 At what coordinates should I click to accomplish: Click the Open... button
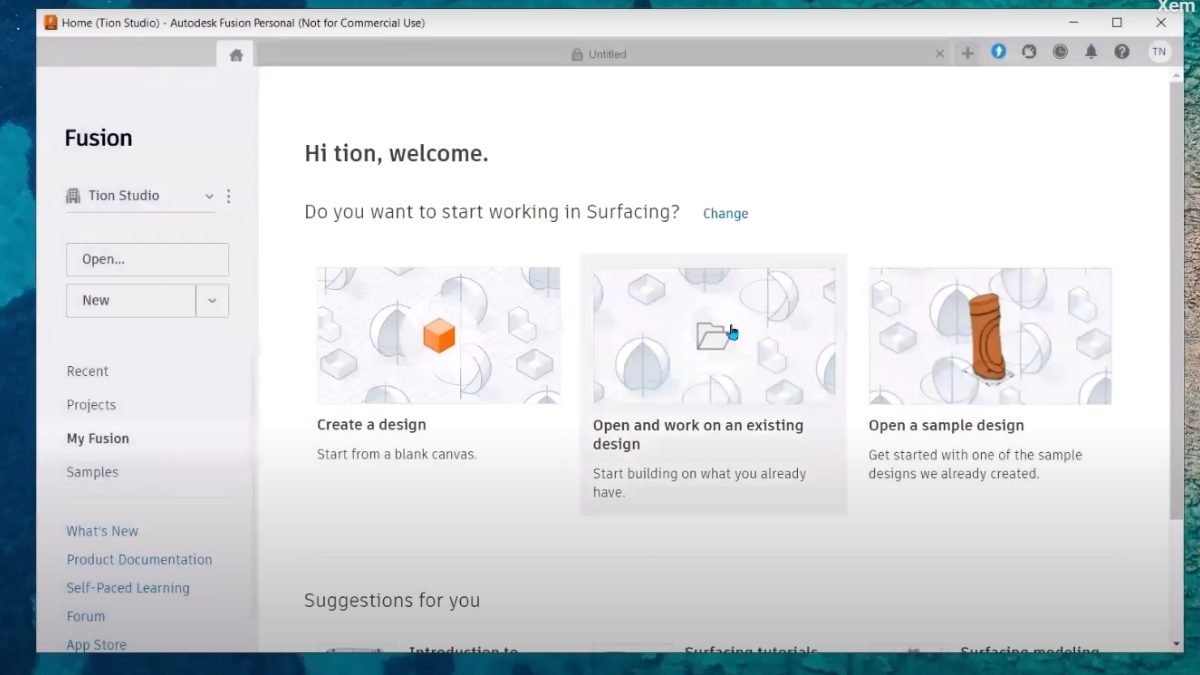pyautogui.click(x=147, y=259)
